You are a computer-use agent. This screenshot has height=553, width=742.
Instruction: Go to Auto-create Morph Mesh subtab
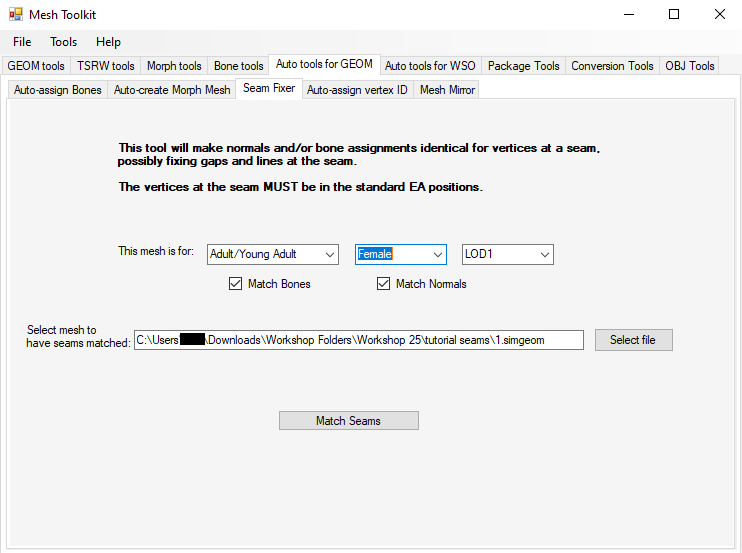(x=172, y=90)
